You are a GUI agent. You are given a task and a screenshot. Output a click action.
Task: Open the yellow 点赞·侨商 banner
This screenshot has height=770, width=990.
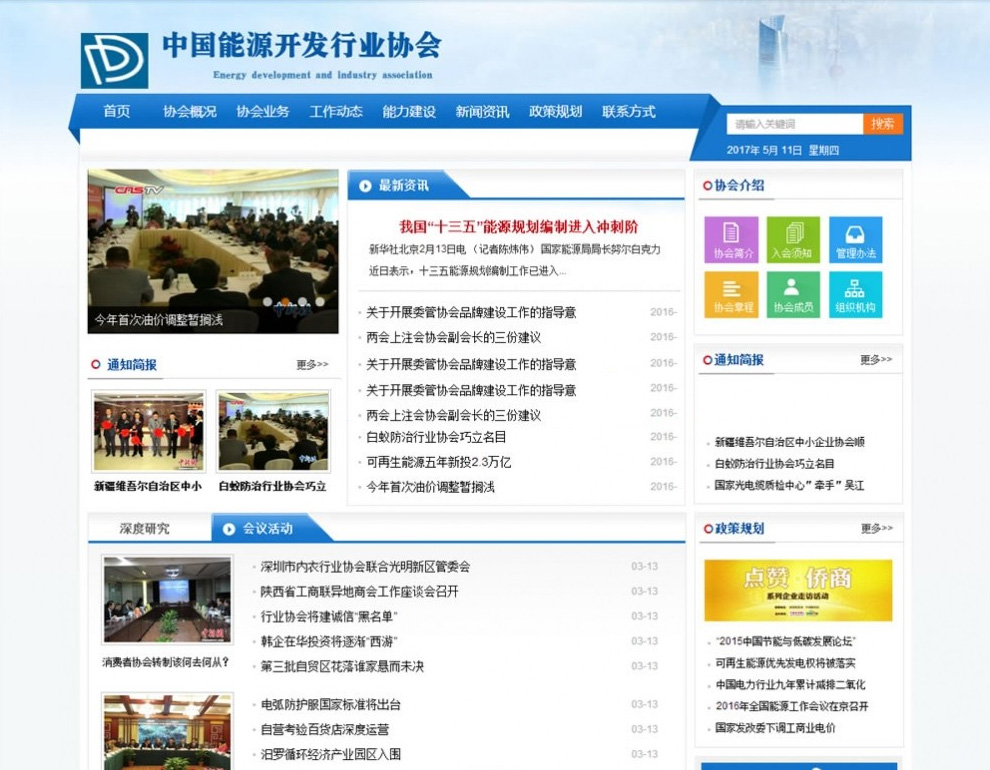click(x=798, y=590)
